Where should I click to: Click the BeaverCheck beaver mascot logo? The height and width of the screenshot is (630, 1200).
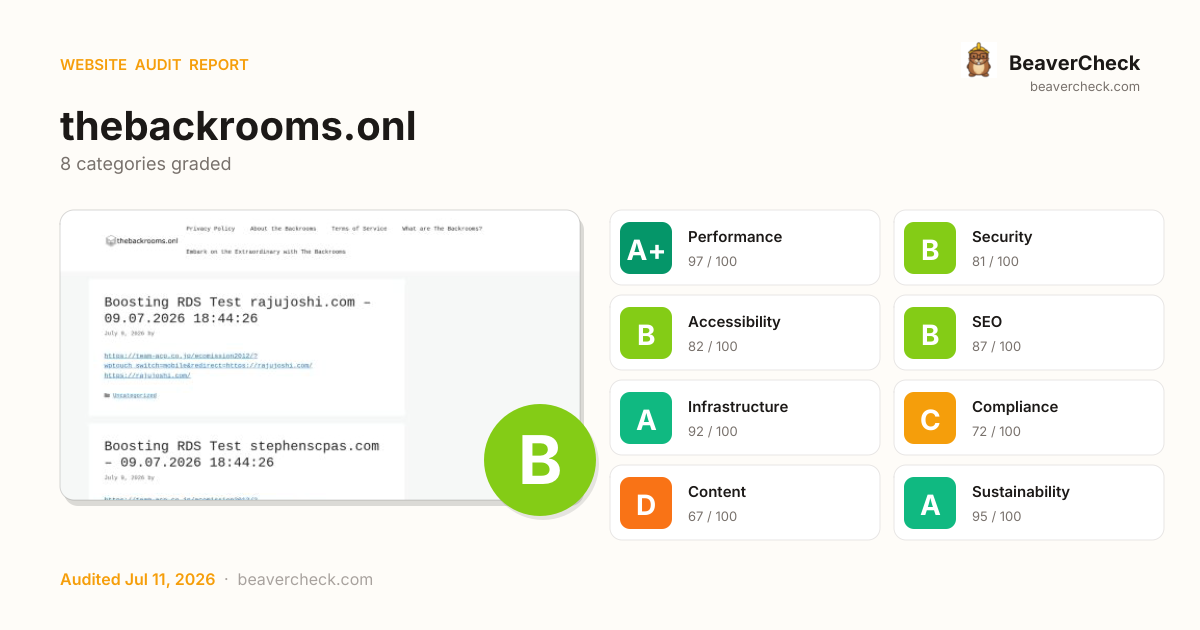click(978, 61)
